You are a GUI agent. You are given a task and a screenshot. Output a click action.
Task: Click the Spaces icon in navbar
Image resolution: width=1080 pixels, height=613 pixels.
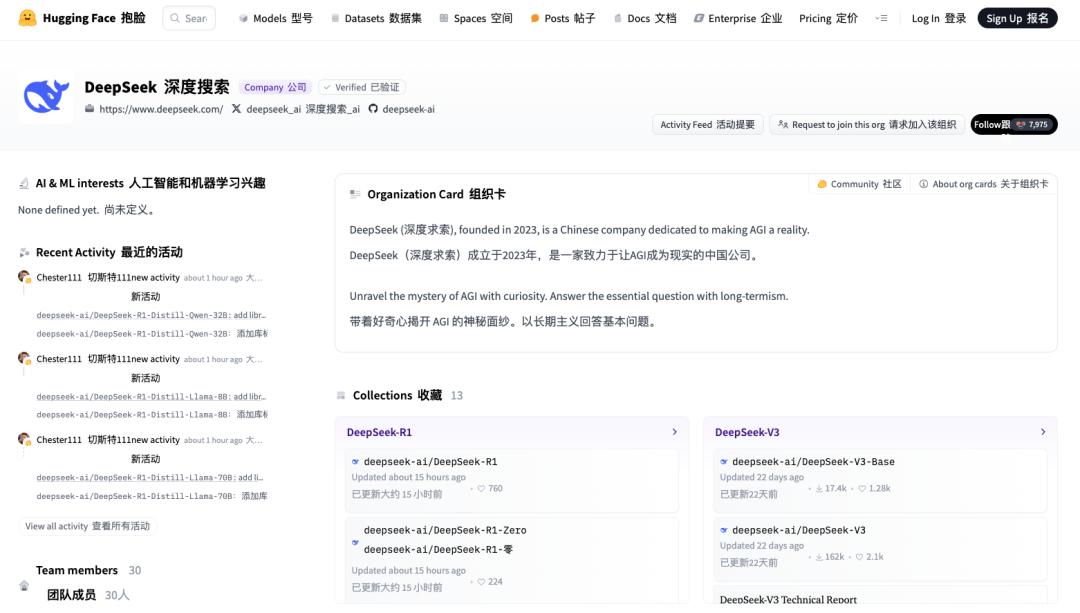444,18
